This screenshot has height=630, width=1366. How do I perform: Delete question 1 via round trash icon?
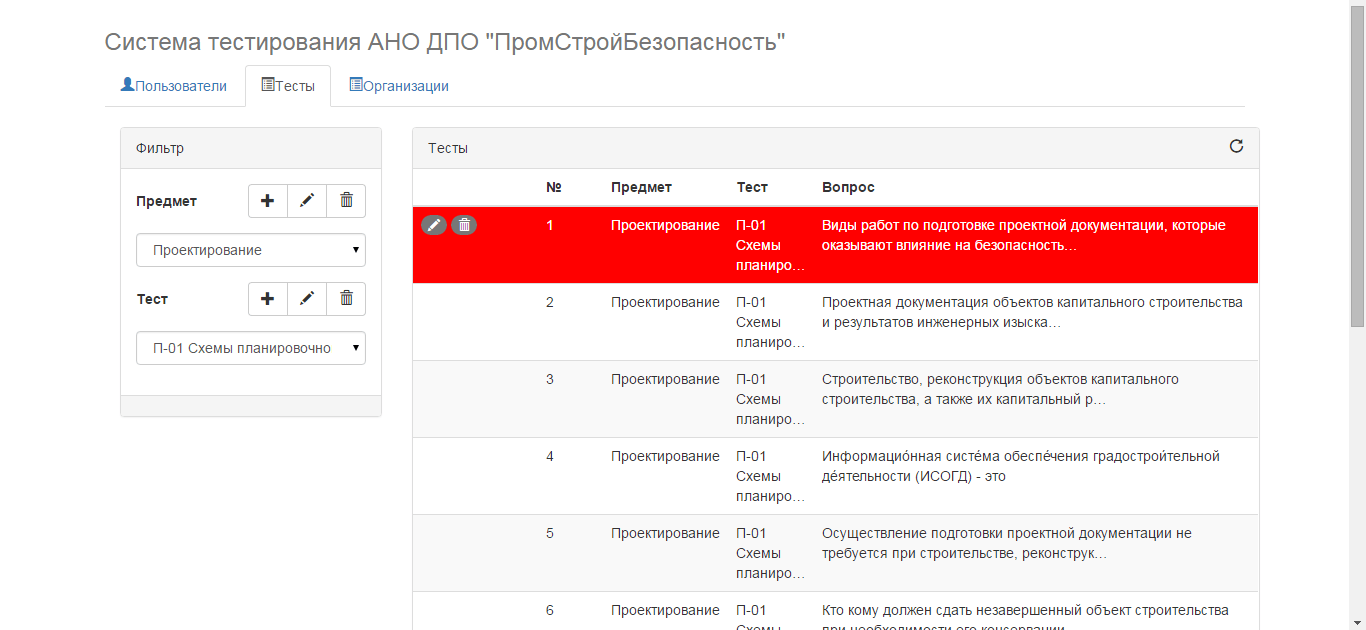pos(464,225)
